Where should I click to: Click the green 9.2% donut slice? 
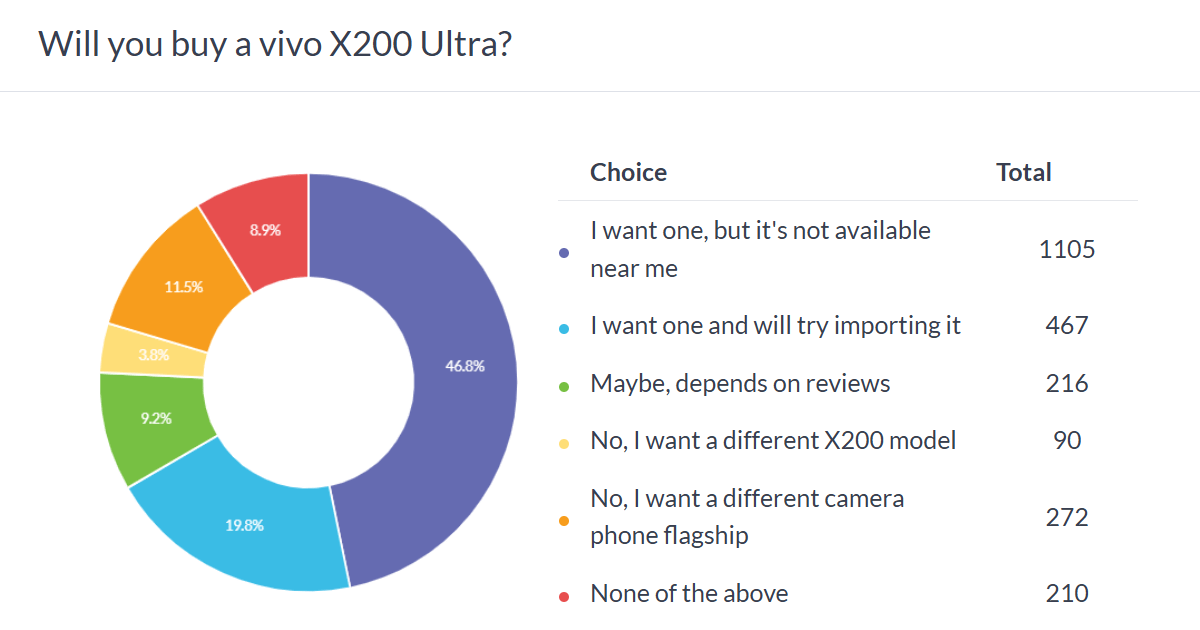pos(156,420)
